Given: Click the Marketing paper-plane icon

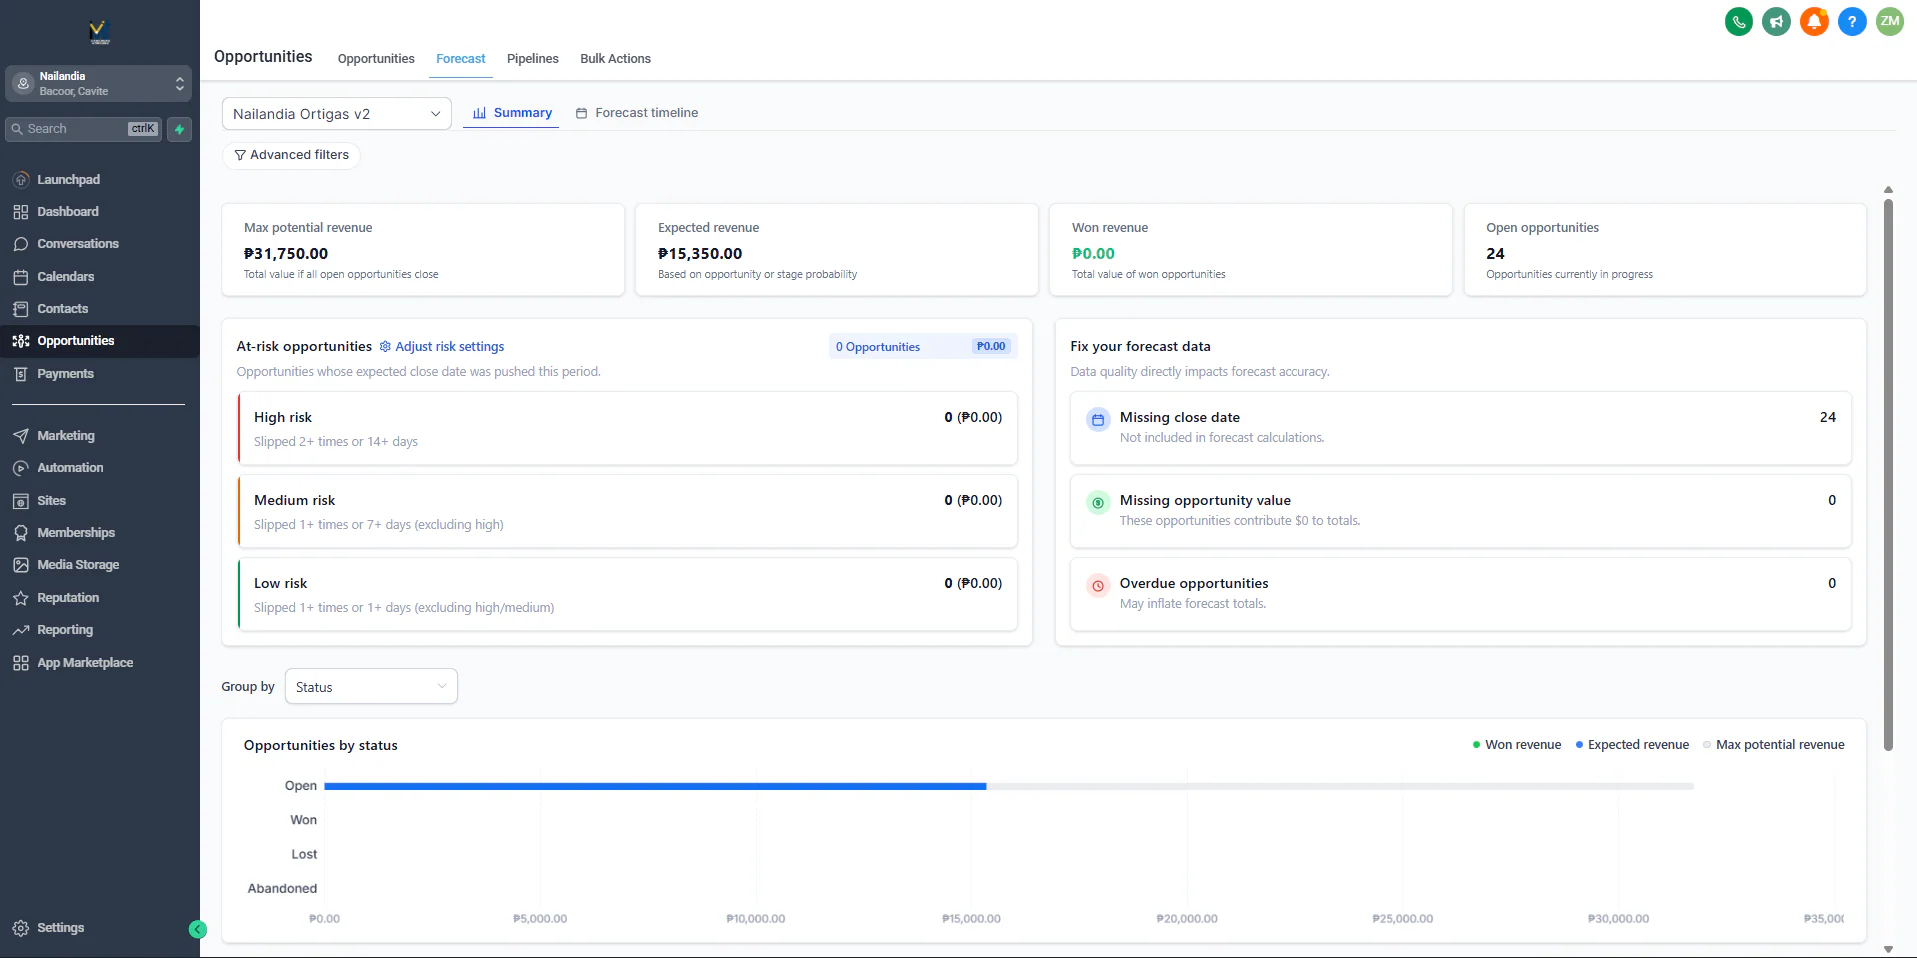Looking at the screenshot, I should tap(21, 436).
